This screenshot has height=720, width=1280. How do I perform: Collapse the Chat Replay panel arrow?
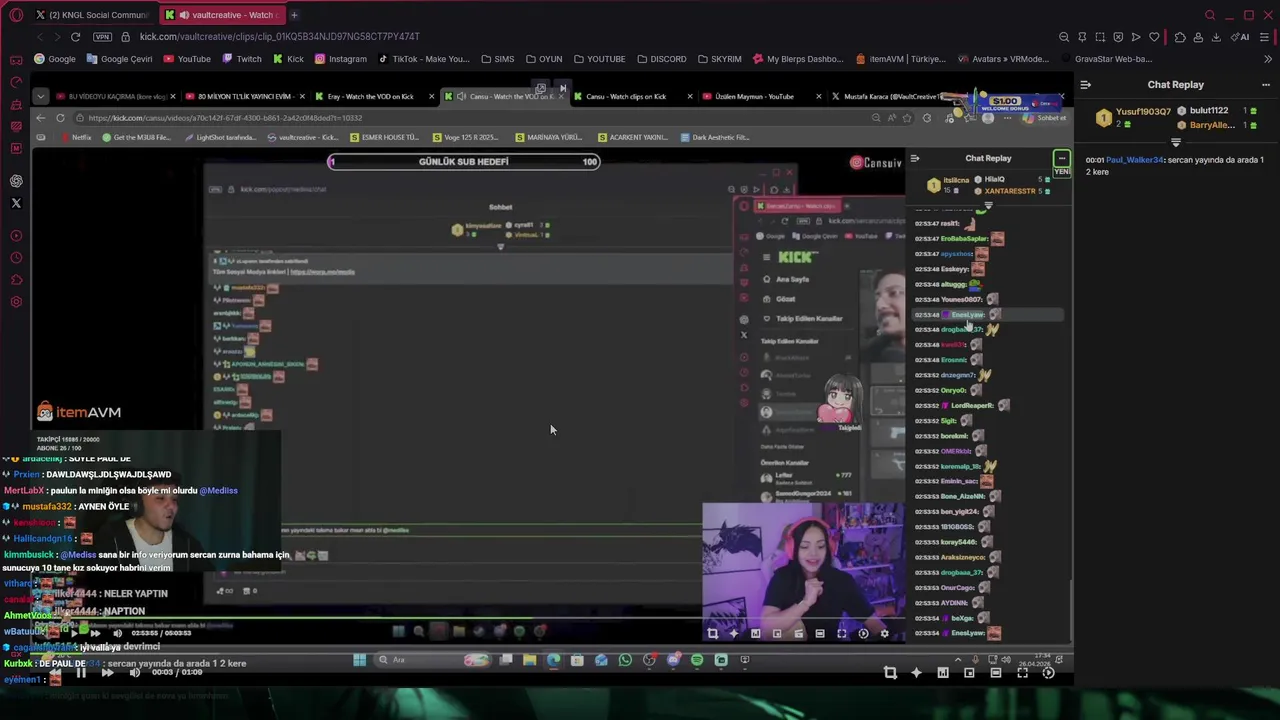click(1086, 85)
